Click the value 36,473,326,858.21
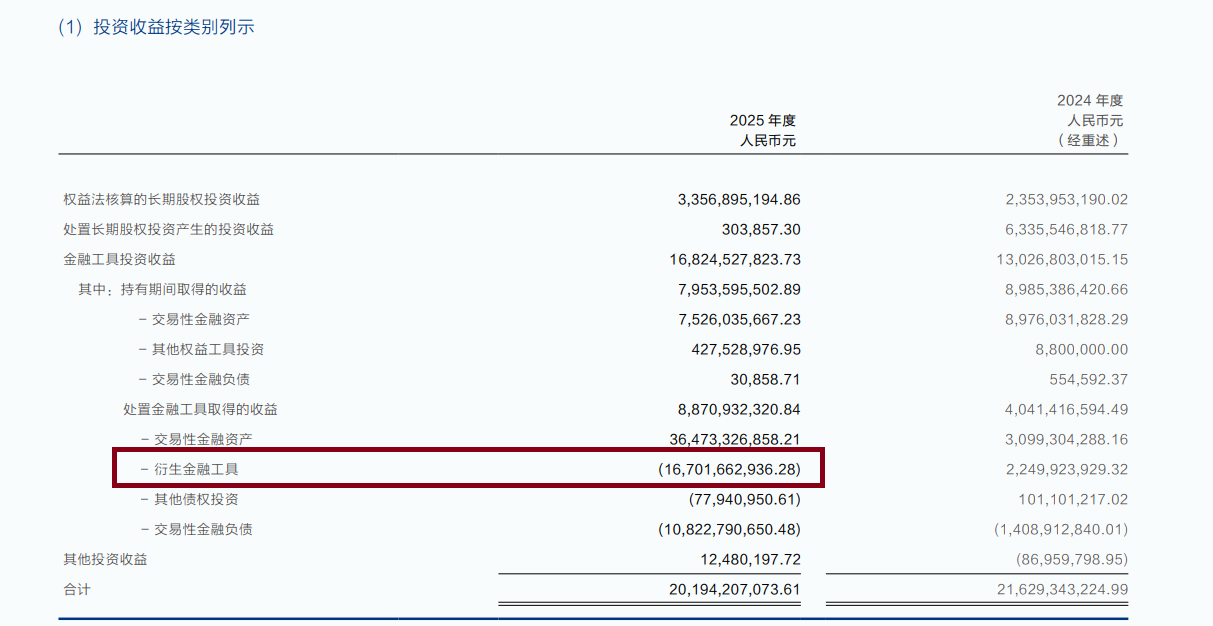The width and height of the screenshot is (1213, 626). 735,440
